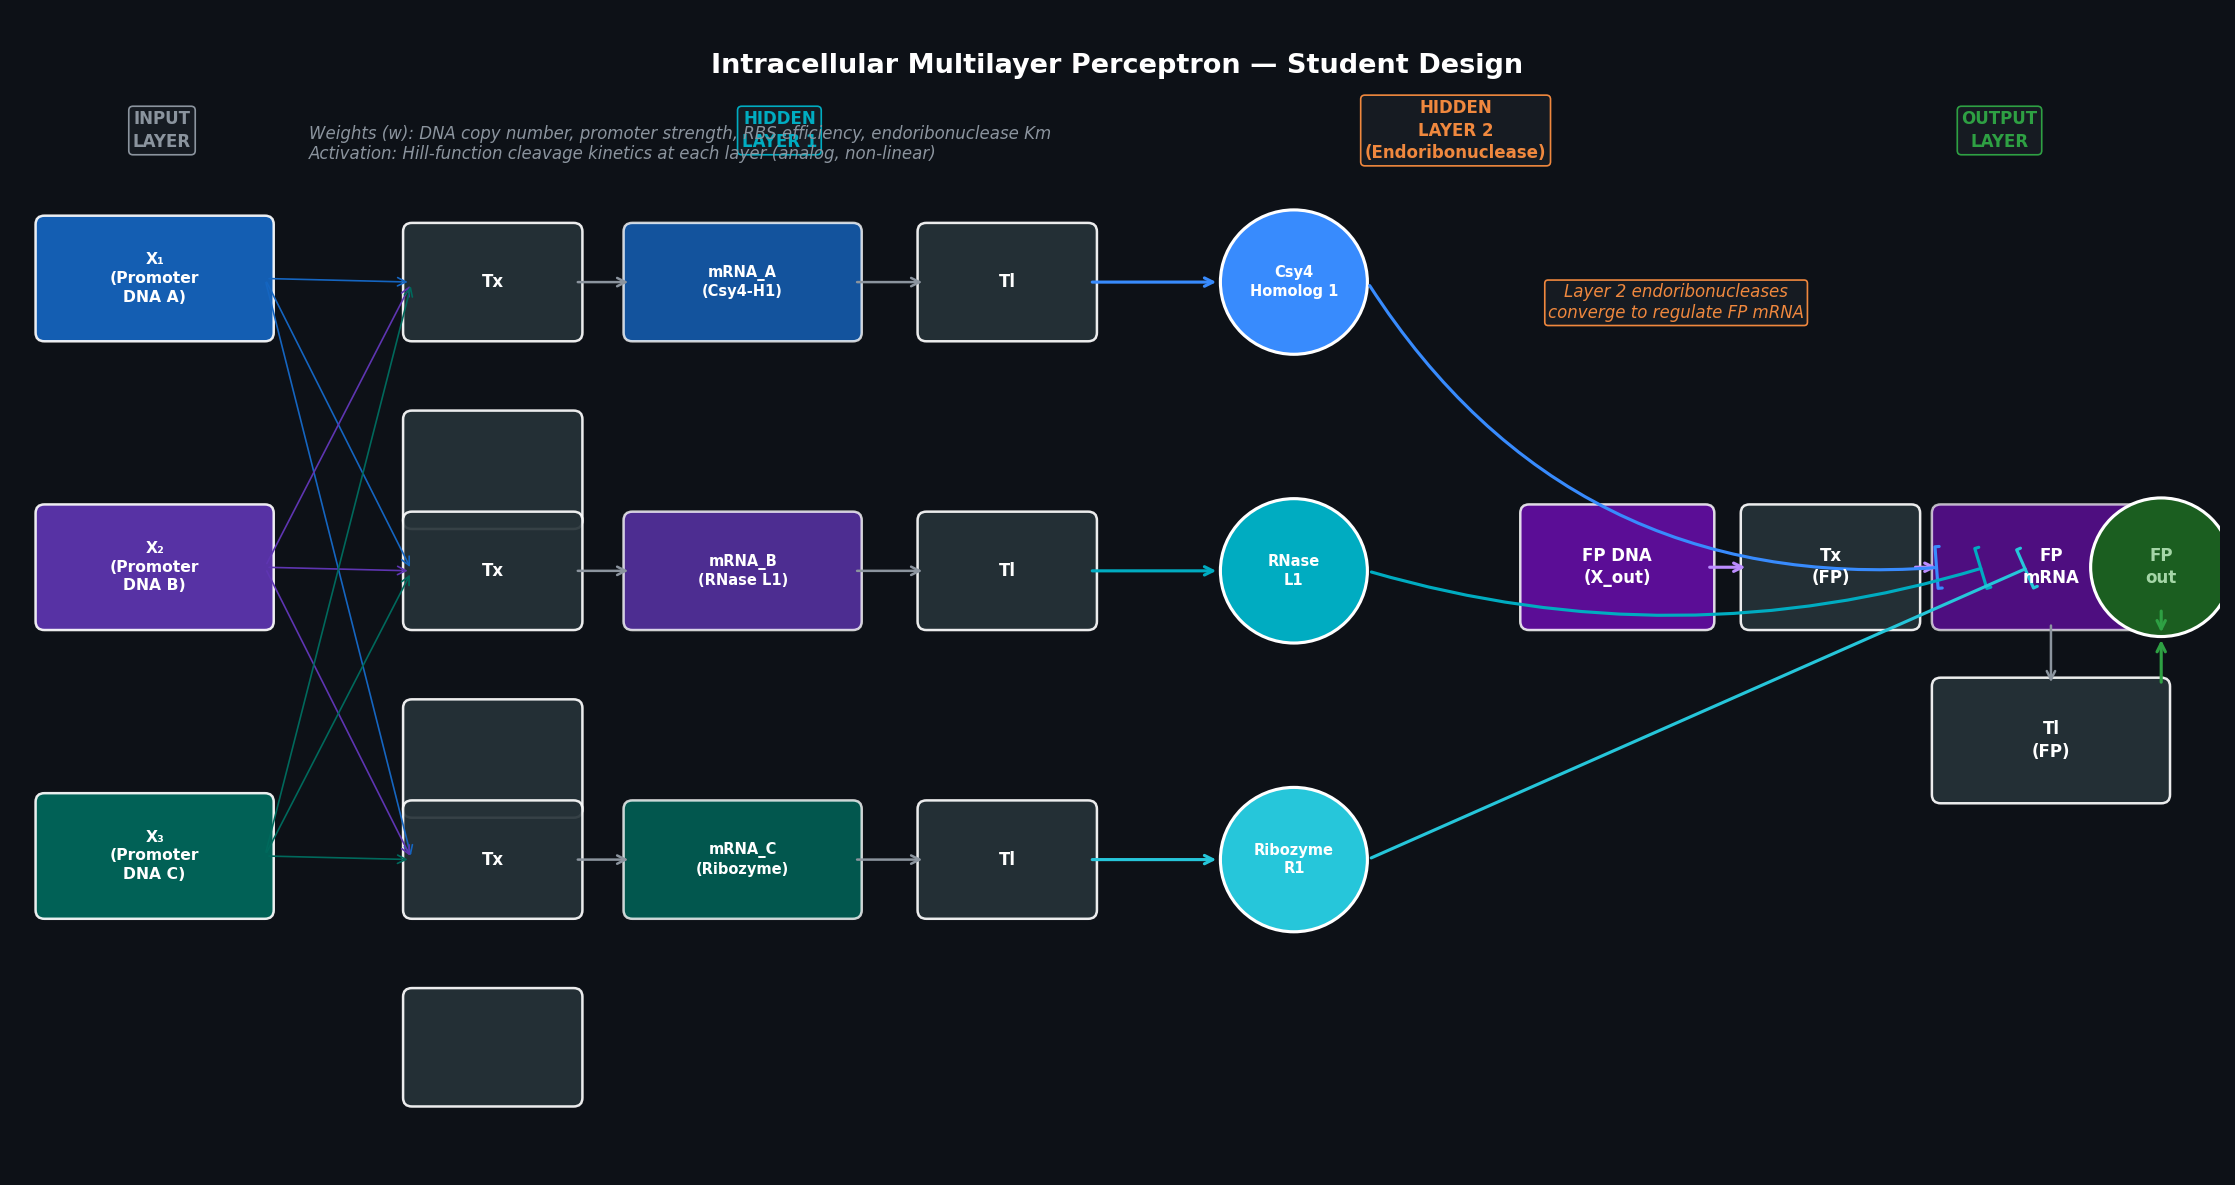The image size is (2235, 1185).
Task: Select the mRNA_A (Csy4-H1) box
Action: click(742, 282)
